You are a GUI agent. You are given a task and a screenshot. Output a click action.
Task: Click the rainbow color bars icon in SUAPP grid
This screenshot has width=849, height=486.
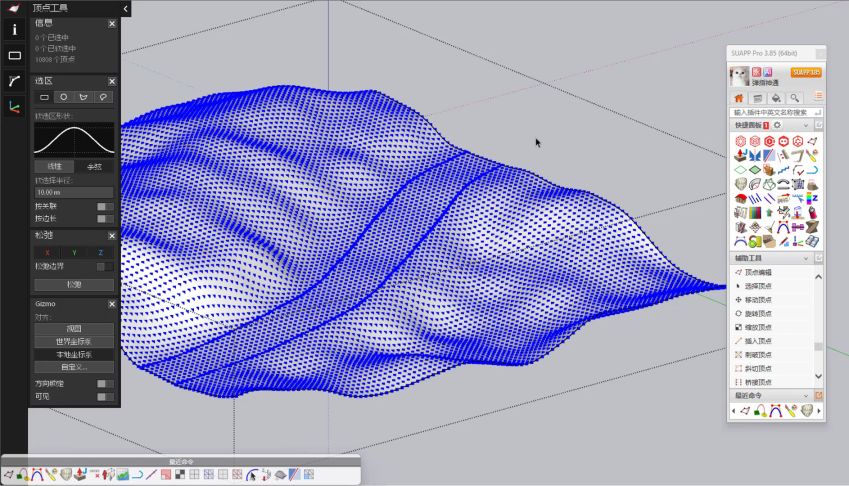tap(755, 213)
